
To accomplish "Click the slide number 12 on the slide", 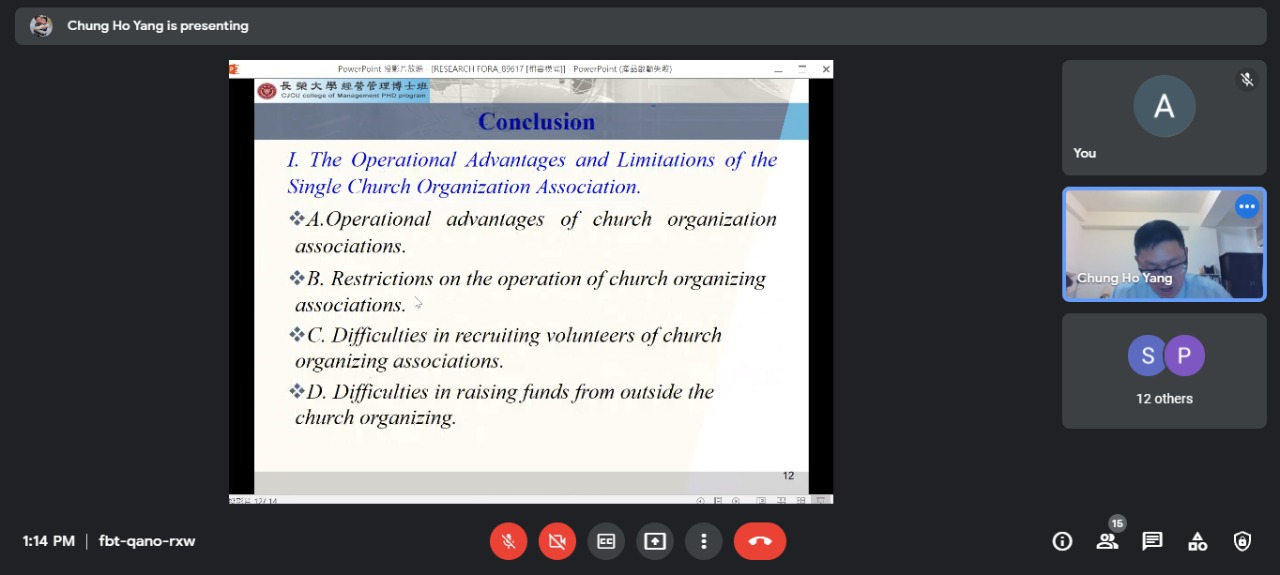I will tap(788, 476).
